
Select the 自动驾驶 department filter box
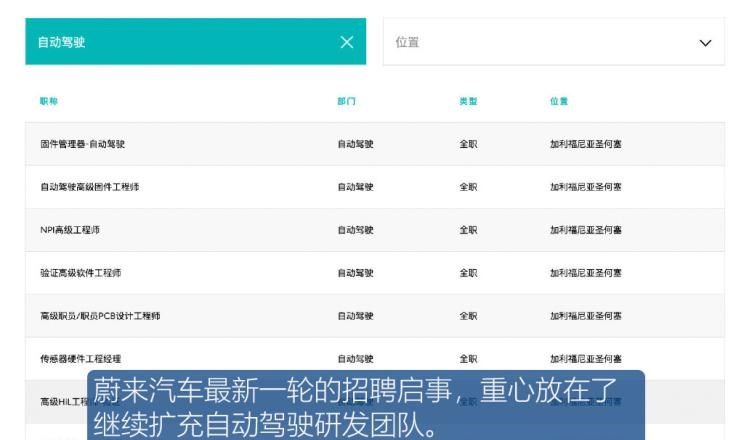(x=195, y=42)
